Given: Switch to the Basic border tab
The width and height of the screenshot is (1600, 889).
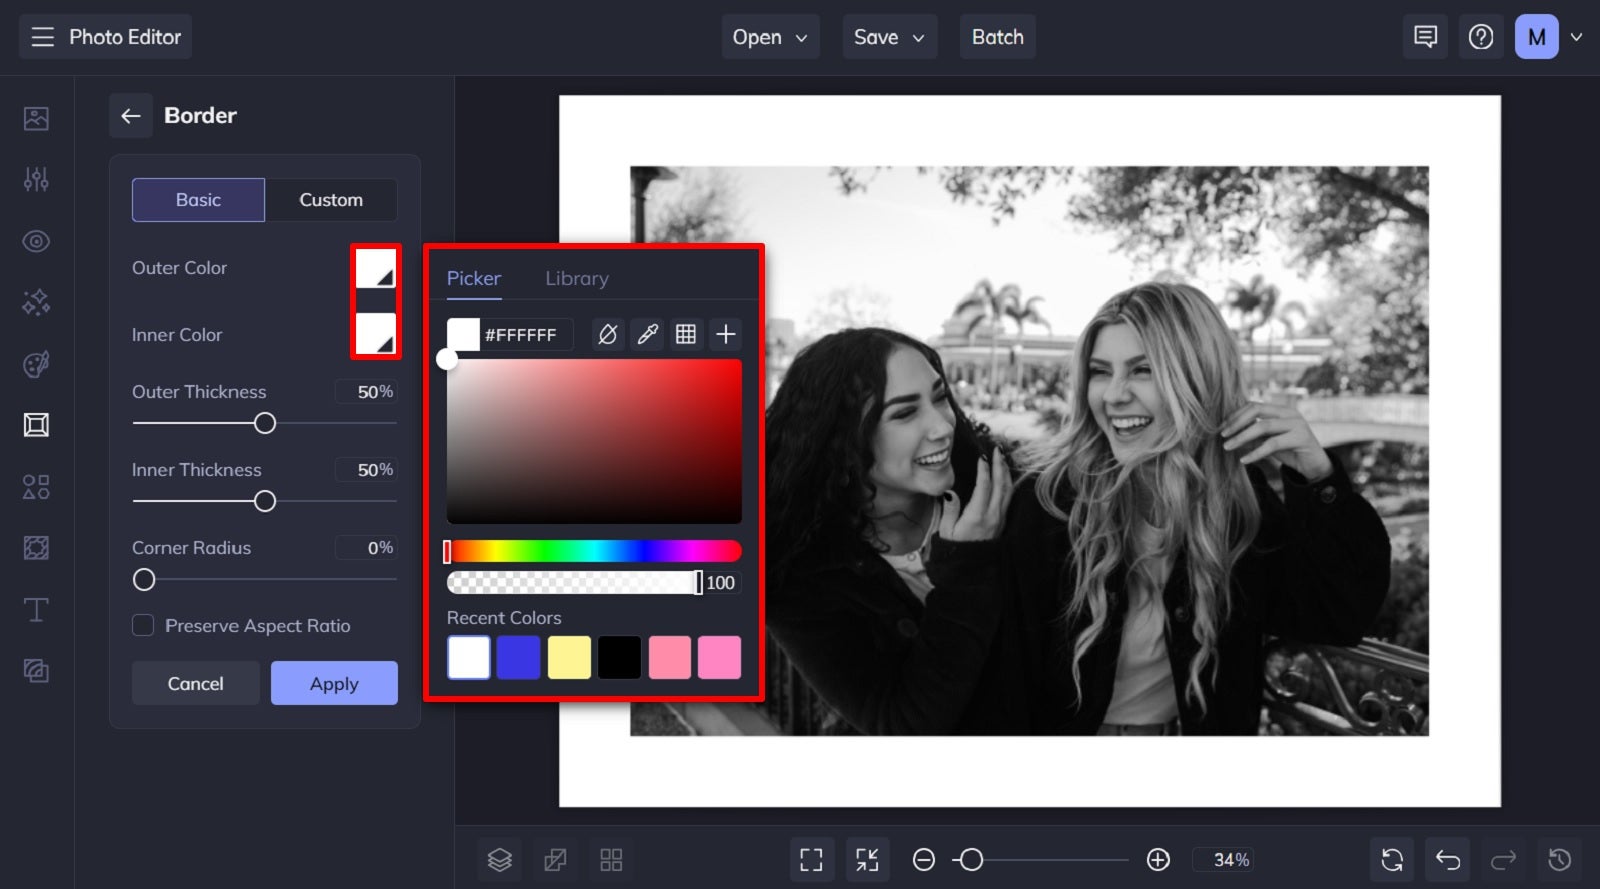Looking at the screenshot, I should click(198, 200).
